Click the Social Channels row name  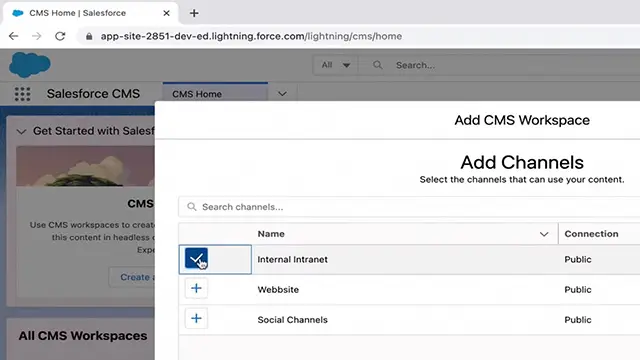click(x=292, y=320)
